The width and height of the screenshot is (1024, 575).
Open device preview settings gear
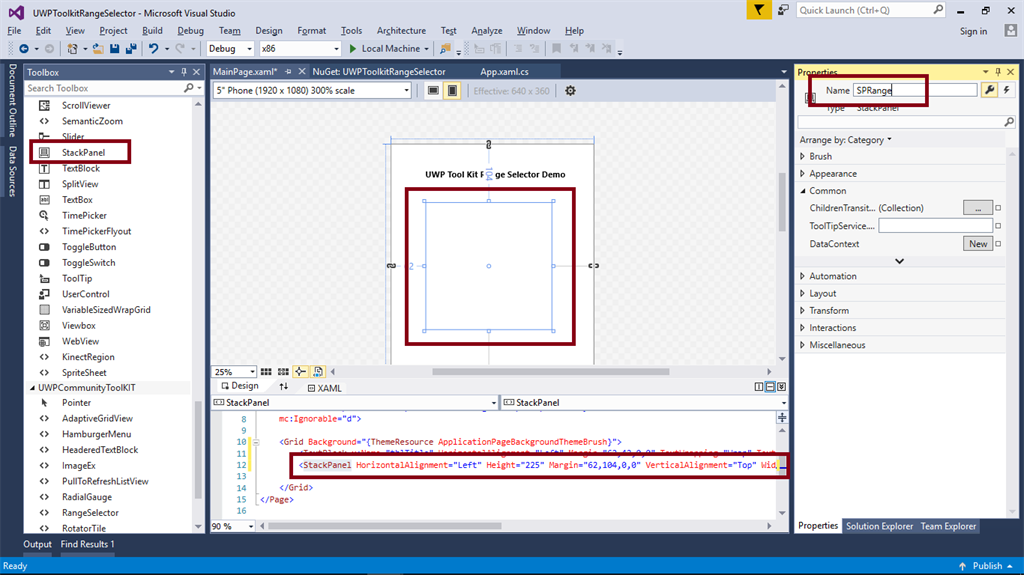(x=570, y=91)
